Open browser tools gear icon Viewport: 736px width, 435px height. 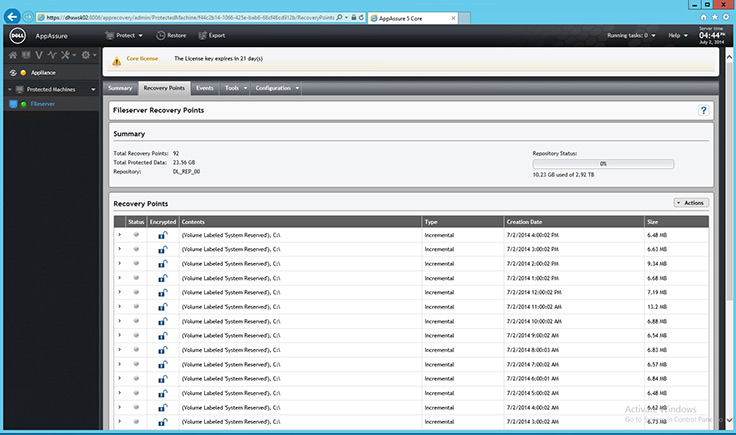(x=726, y=17)
